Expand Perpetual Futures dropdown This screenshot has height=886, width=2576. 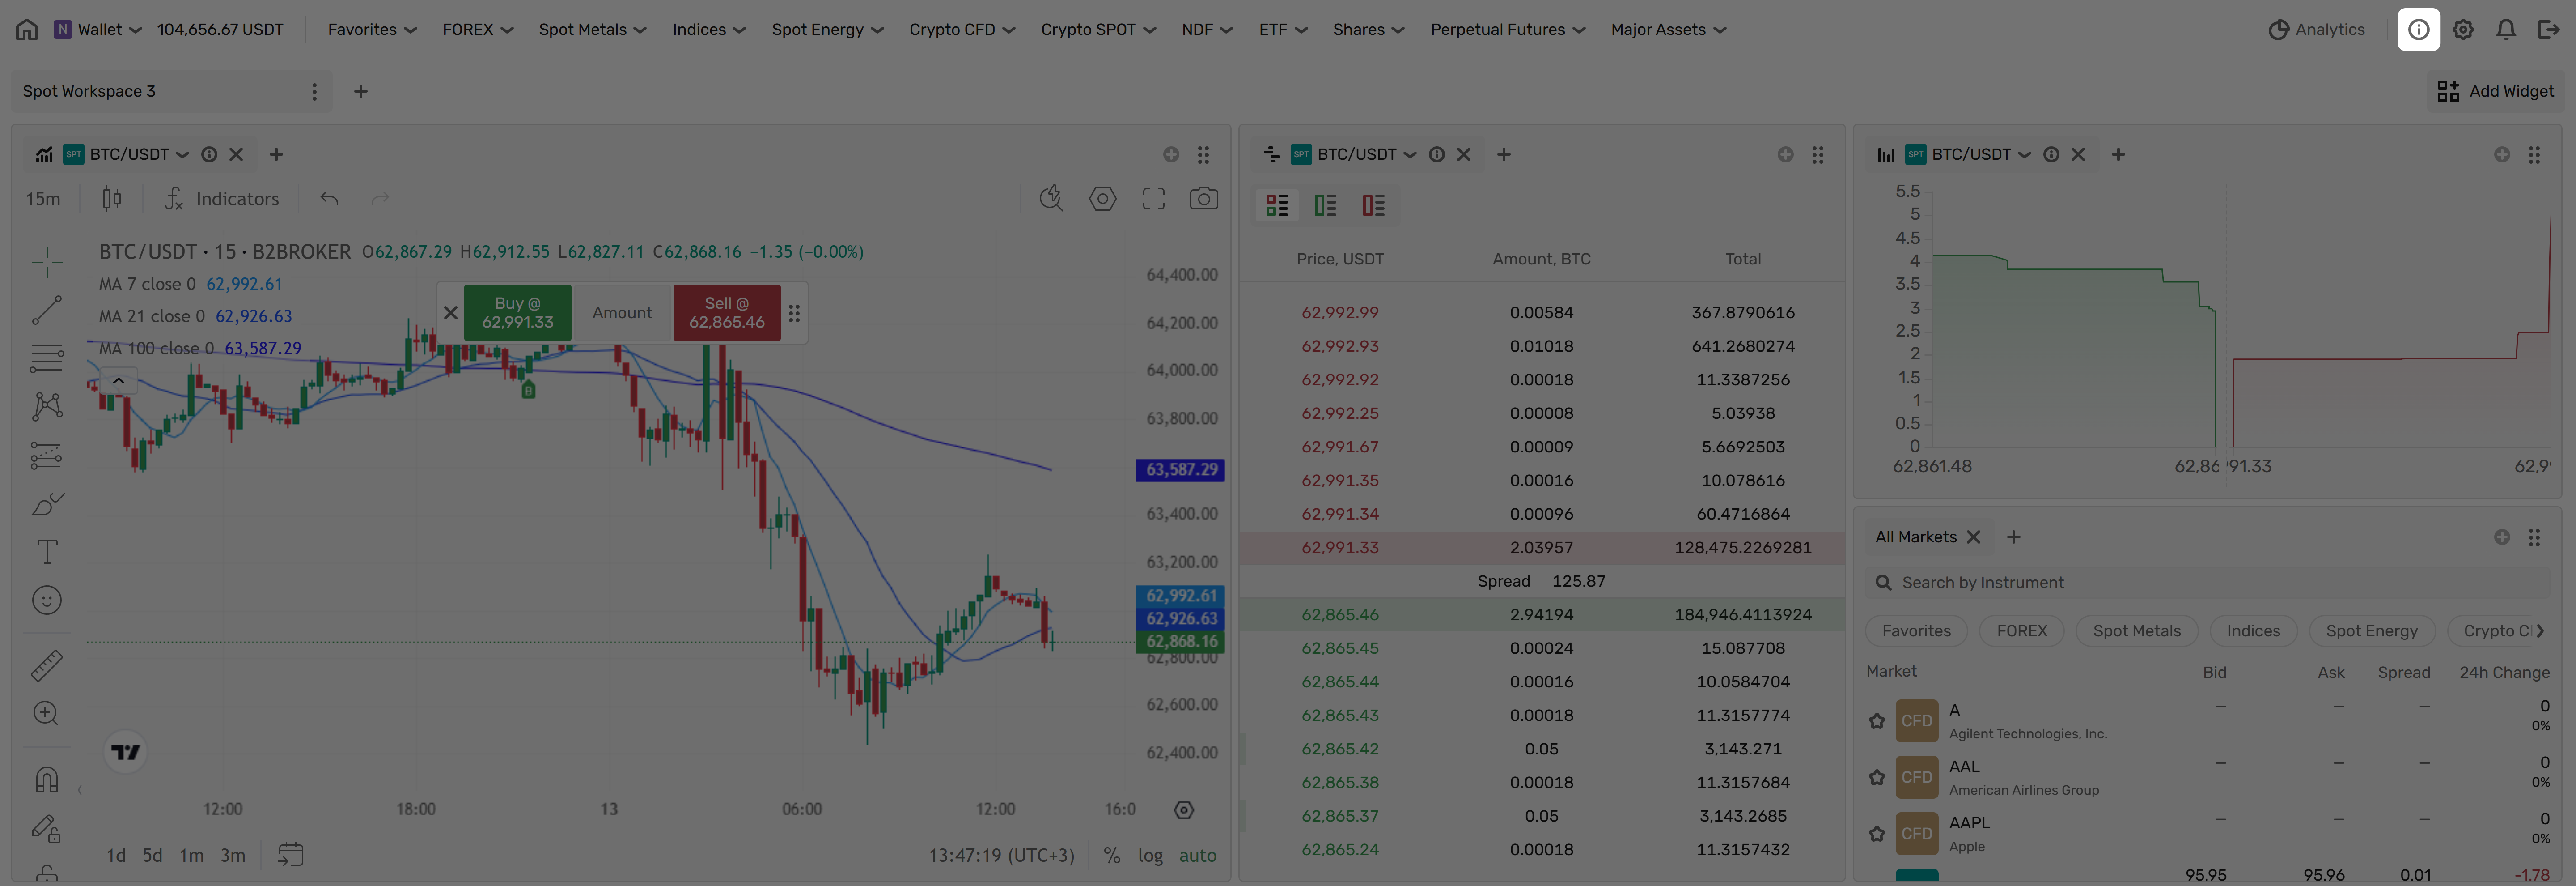pos(1507,29)
